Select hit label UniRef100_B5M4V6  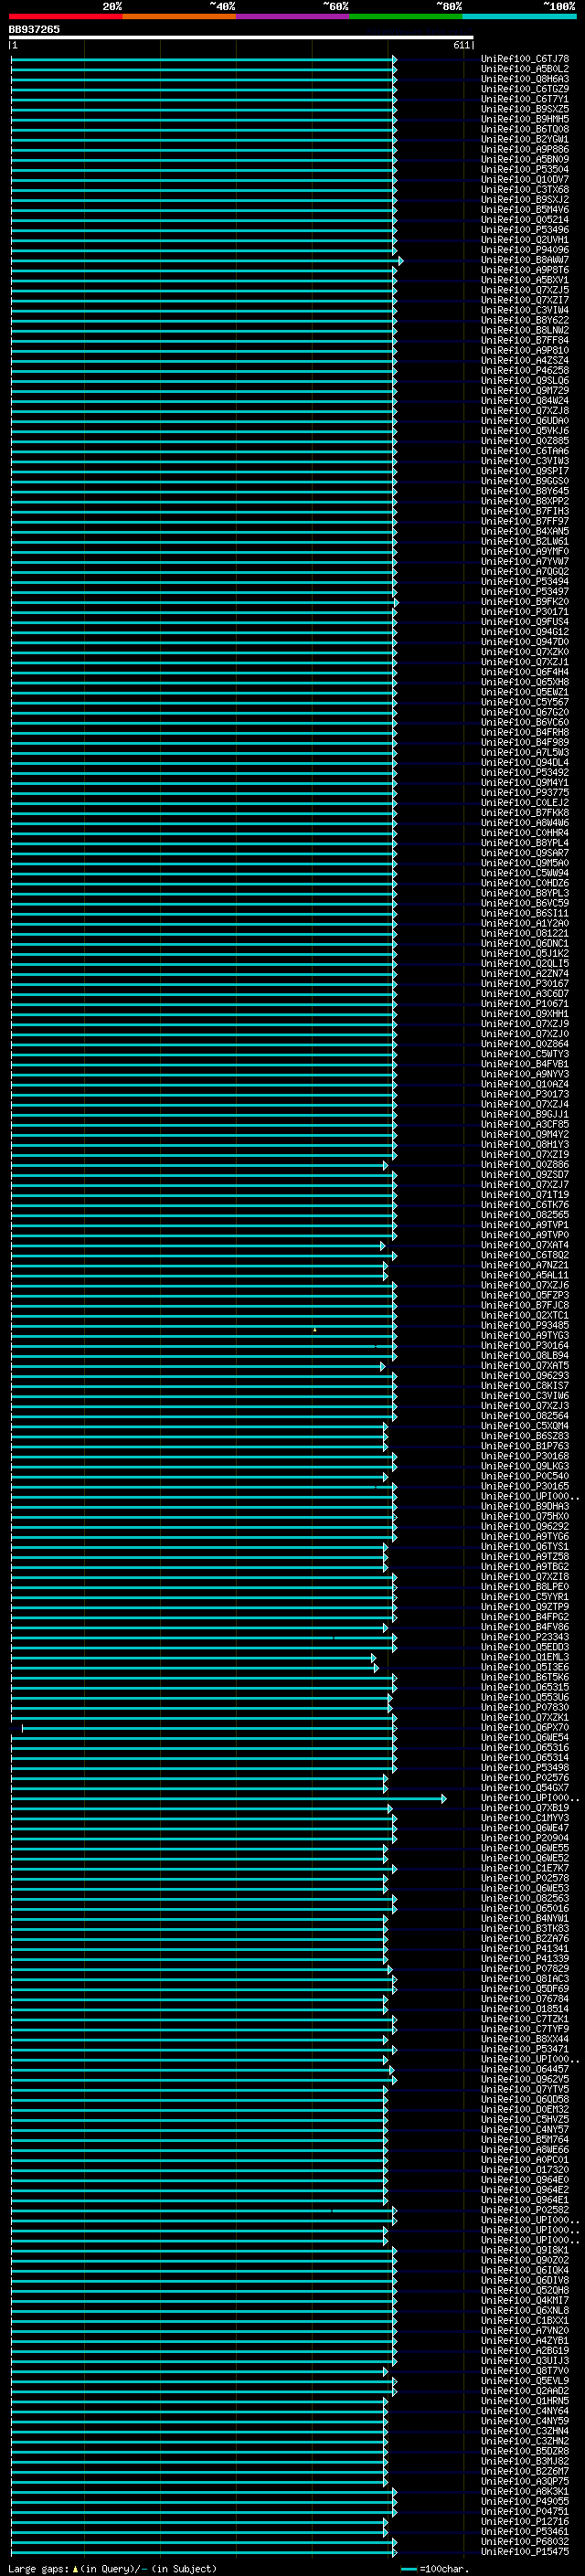pos(525,210)
